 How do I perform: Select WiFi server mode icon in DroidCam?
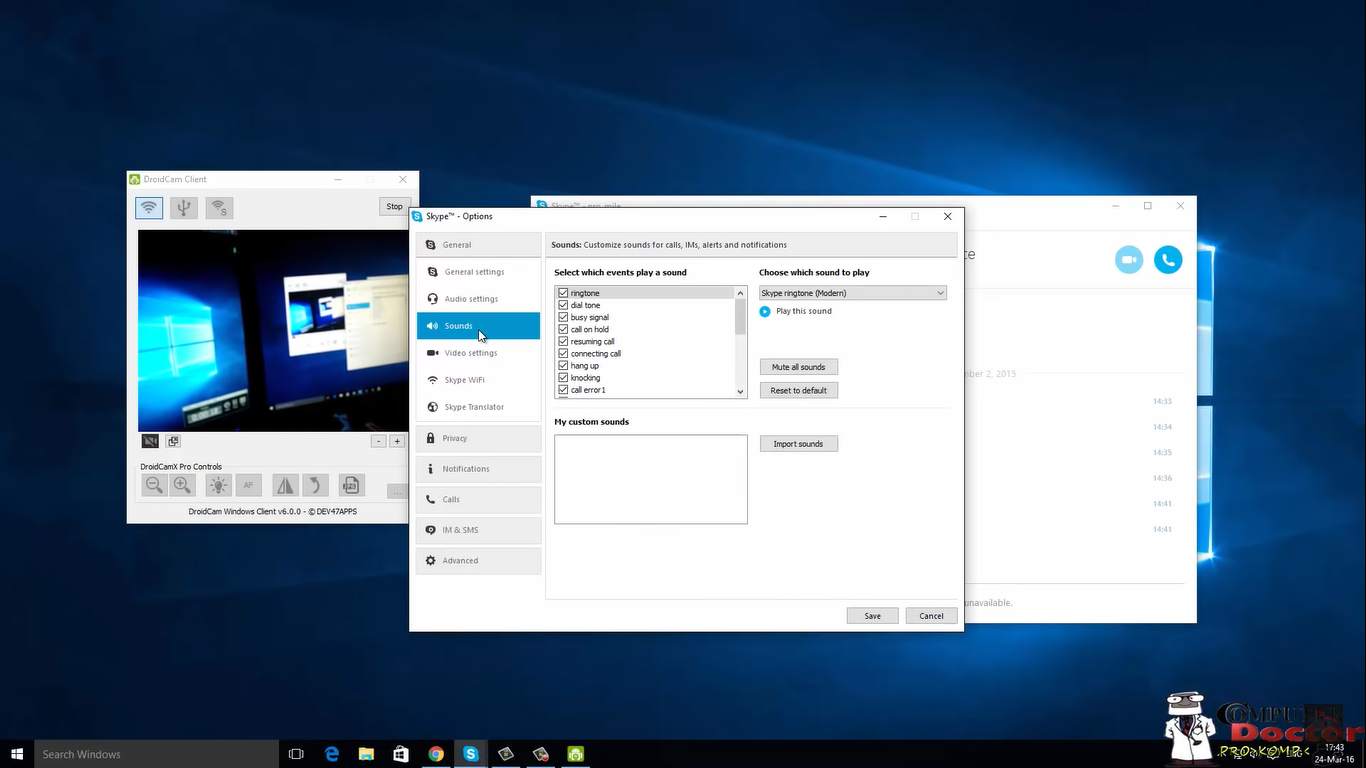point(219,207)
